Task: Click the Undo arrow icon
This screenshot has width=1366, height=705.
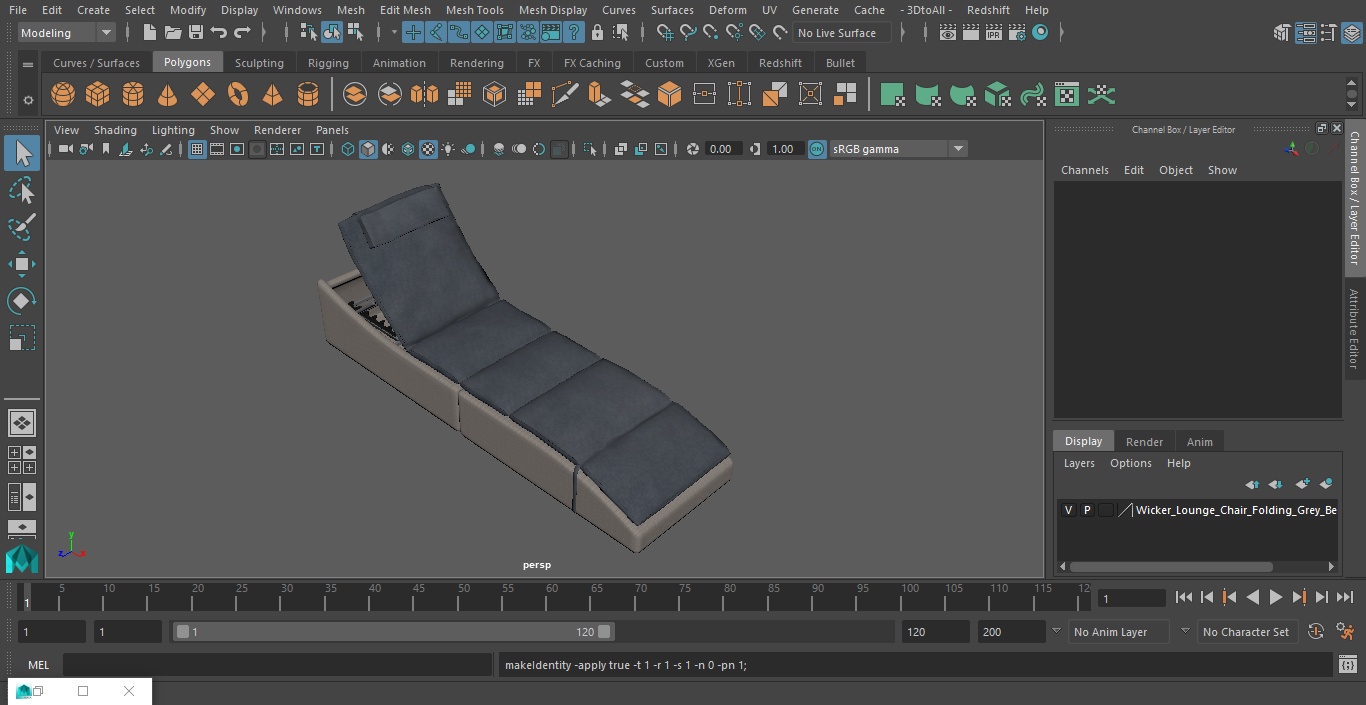Action: [x=219, y=33]
